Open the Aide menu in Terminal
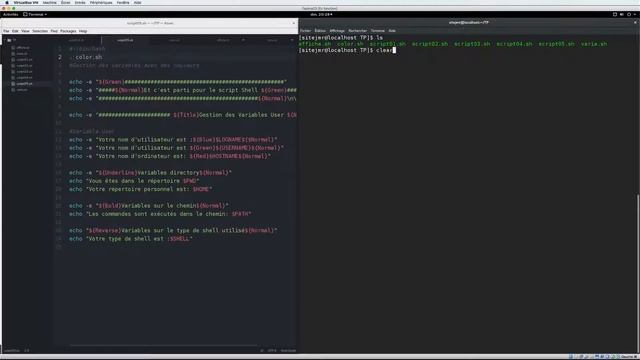640x360 pixels. click(392, 31)
